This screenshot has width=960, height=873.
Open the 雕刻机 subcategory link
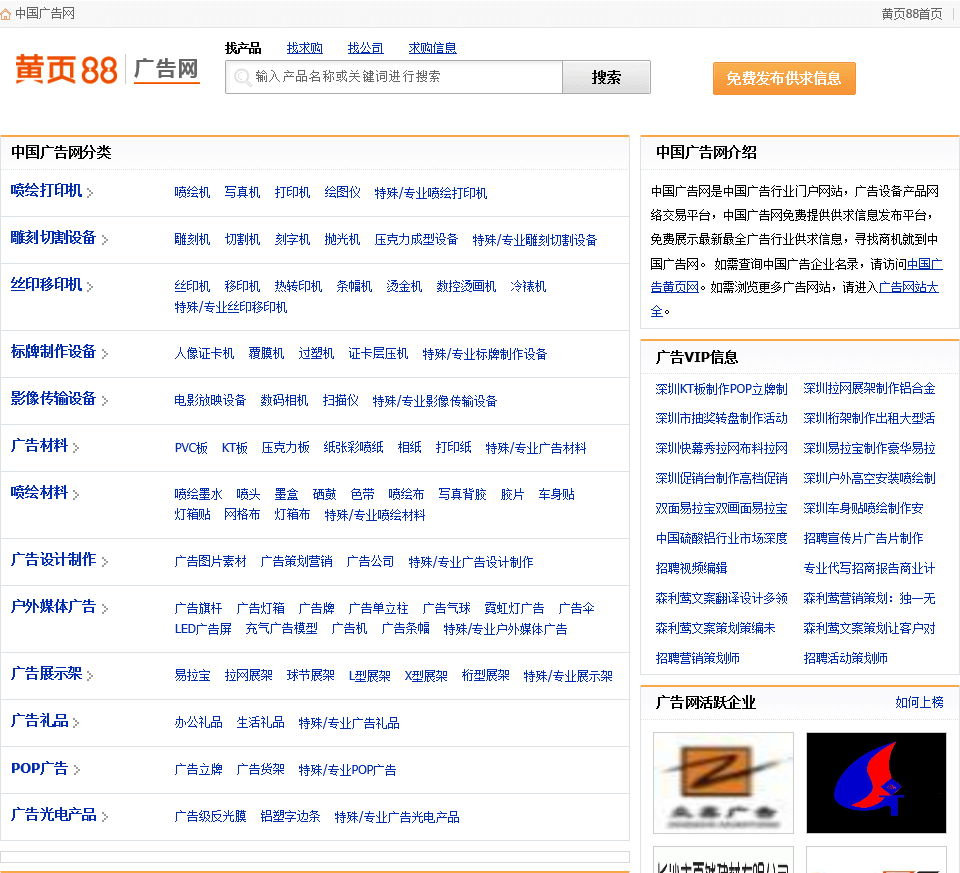coord(192,239)
